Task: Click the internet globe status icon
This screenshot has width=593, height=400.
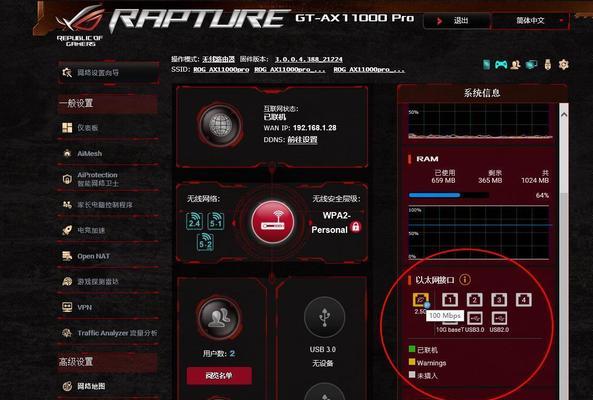Action: pos(220,125)
